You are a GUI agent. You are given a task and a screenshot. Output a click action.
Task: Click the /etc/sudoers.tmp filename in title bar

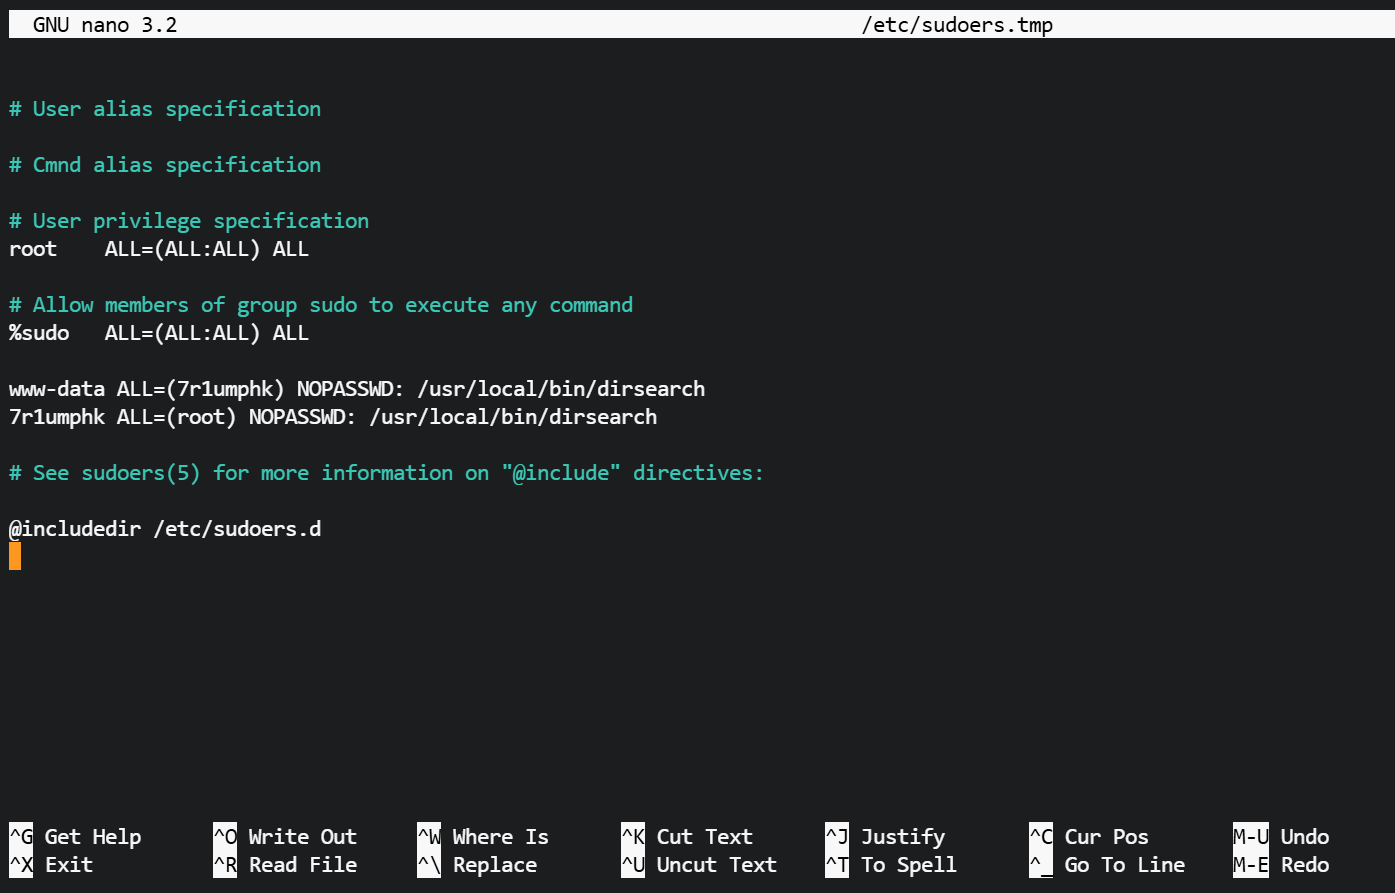click(957, 25)
